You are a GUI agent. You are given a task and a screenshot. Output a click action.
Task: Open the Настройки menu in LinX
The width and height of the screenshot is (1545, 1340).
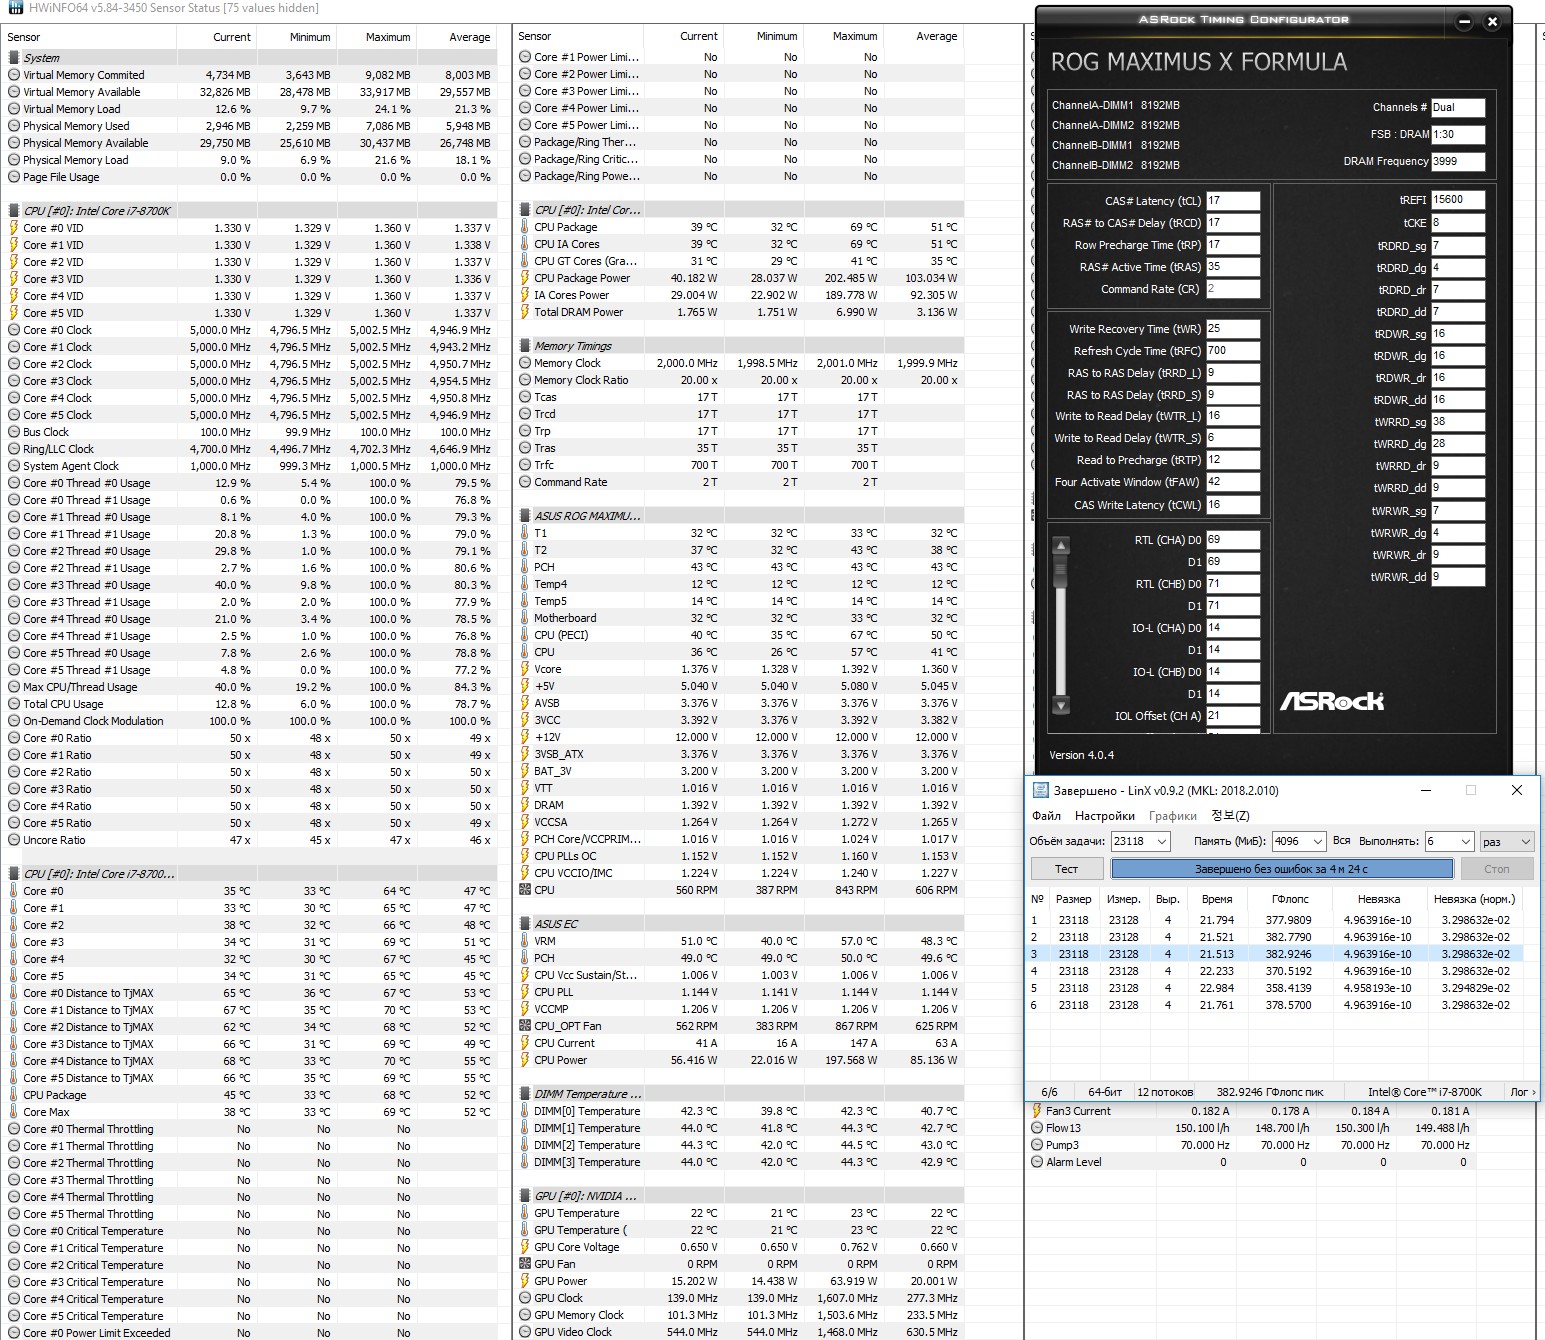(1105, 816)
